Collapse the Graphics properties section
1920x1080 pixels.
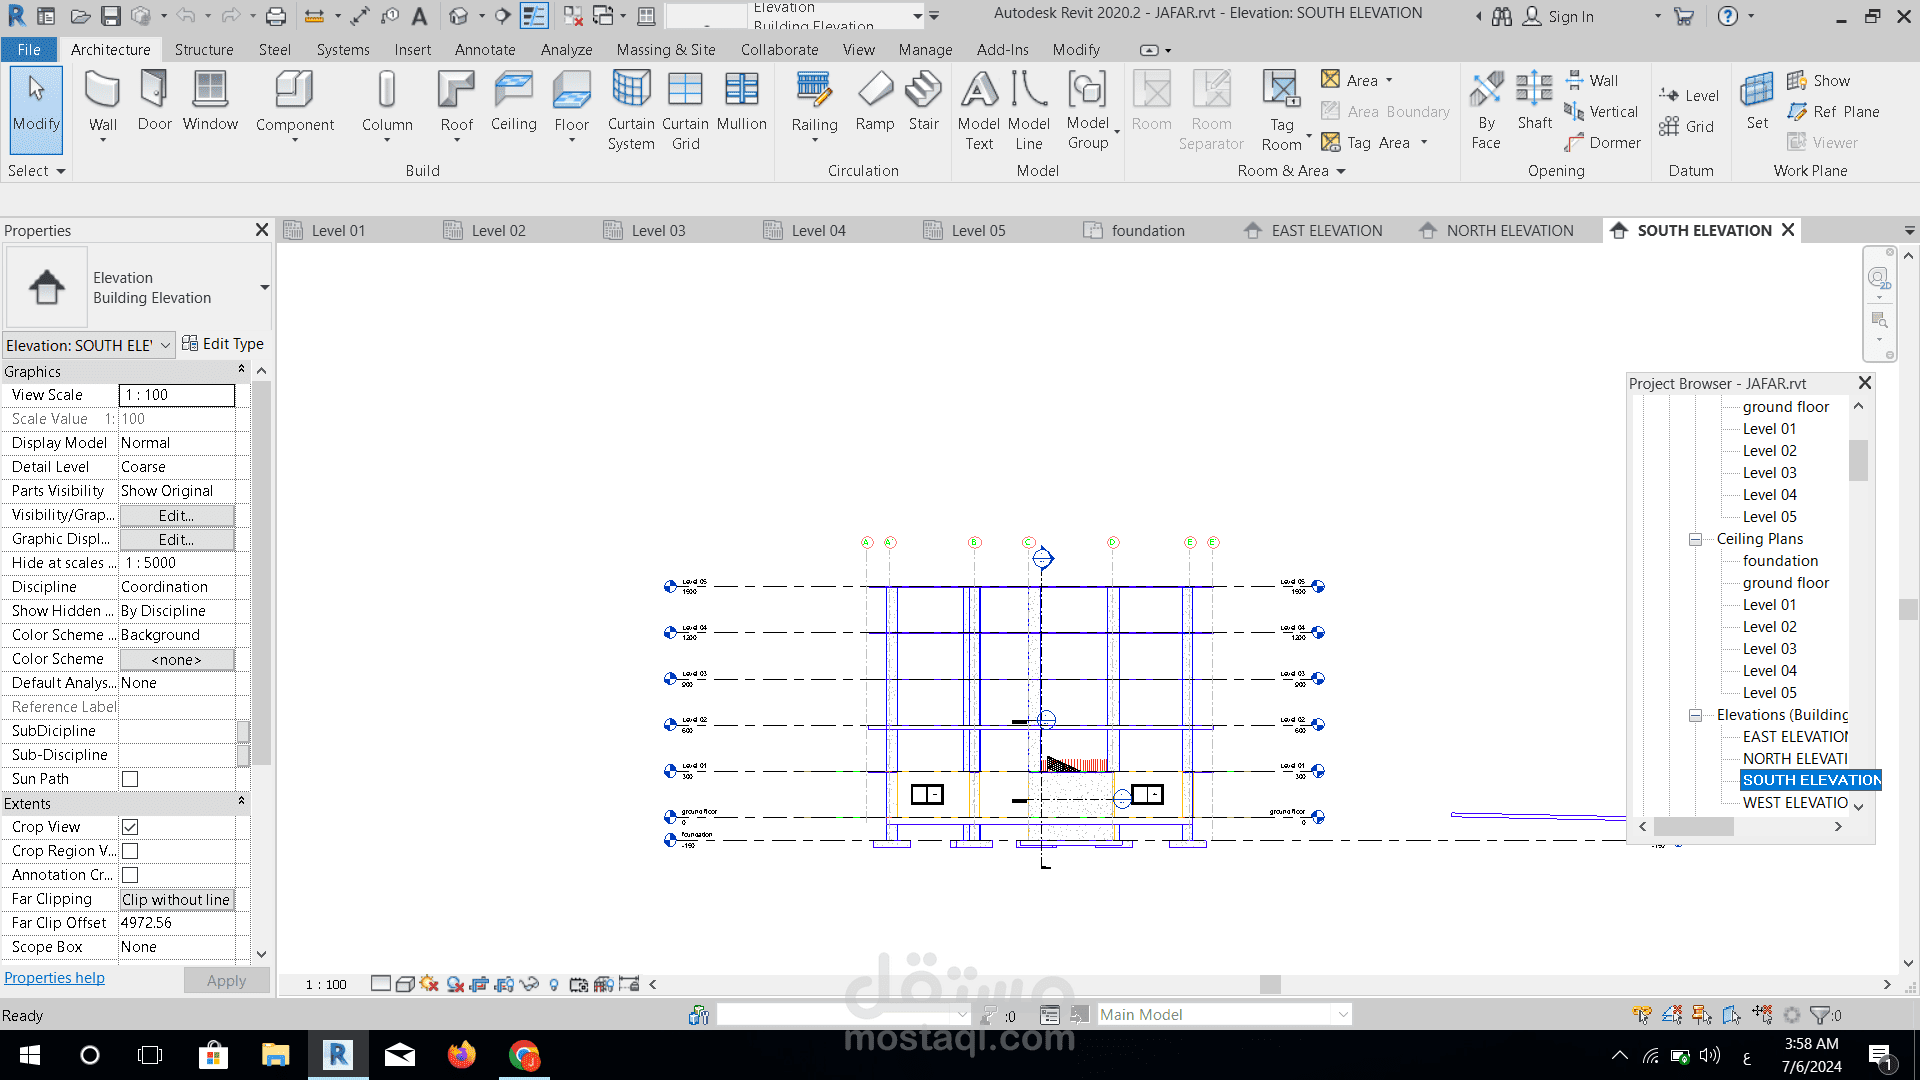tap(241, 370)
